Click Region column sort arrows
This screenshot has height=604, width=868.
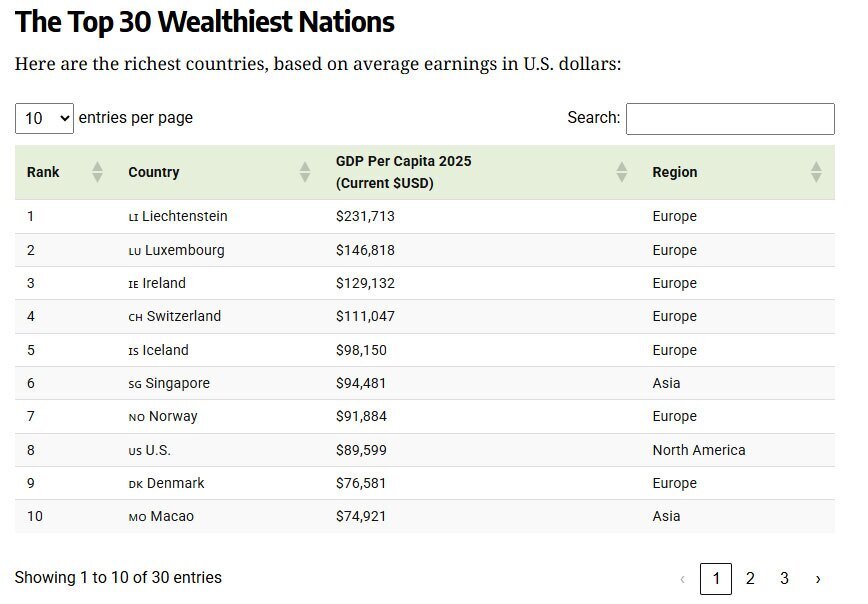(x=816, y=172)
